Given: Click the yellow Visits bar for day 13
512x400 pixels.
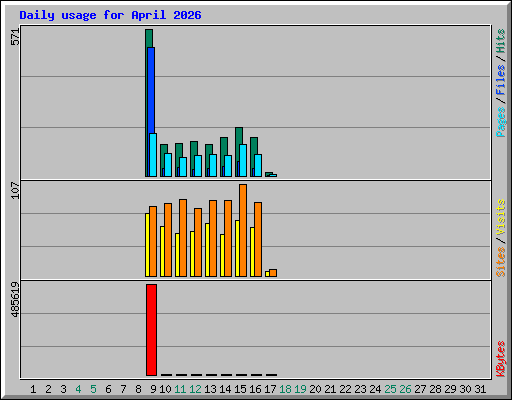Looking at the screenshot, I should 207,250.
